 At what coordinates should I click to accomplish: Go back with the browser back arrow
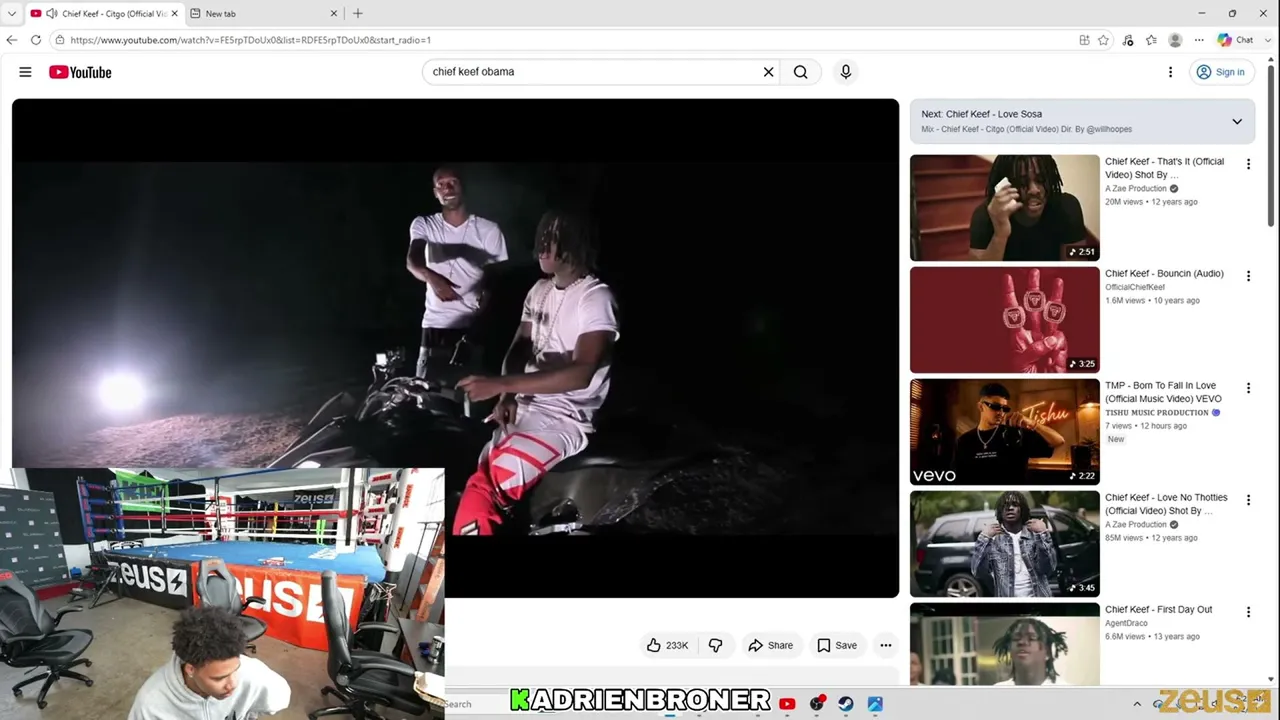coord(12,40)
